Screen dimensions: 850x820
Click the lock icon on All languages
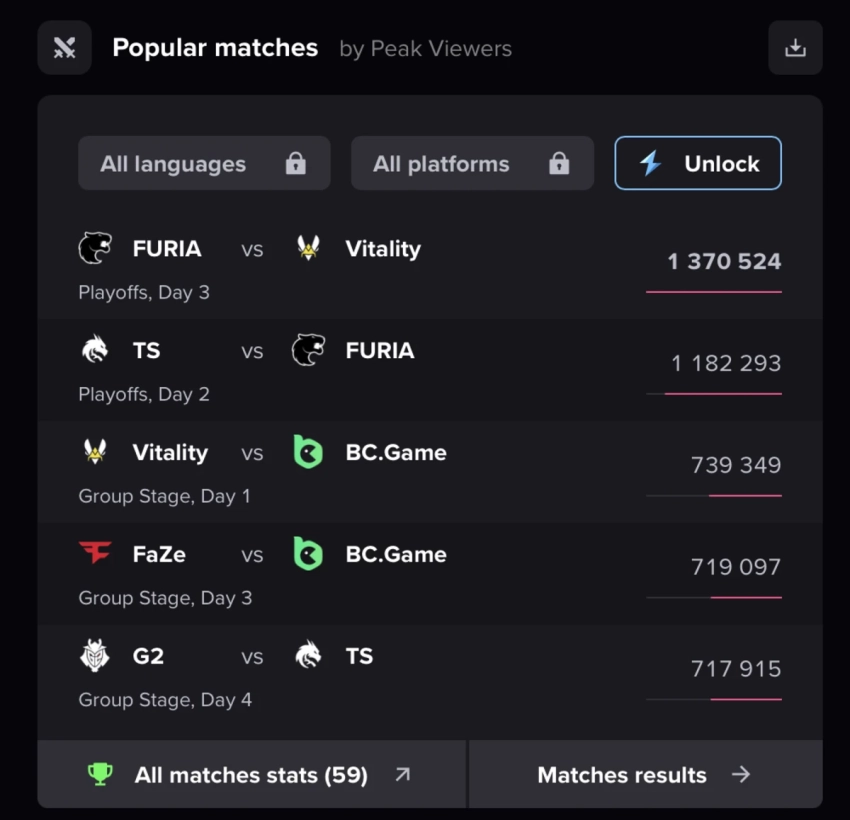tap(295, 164)
